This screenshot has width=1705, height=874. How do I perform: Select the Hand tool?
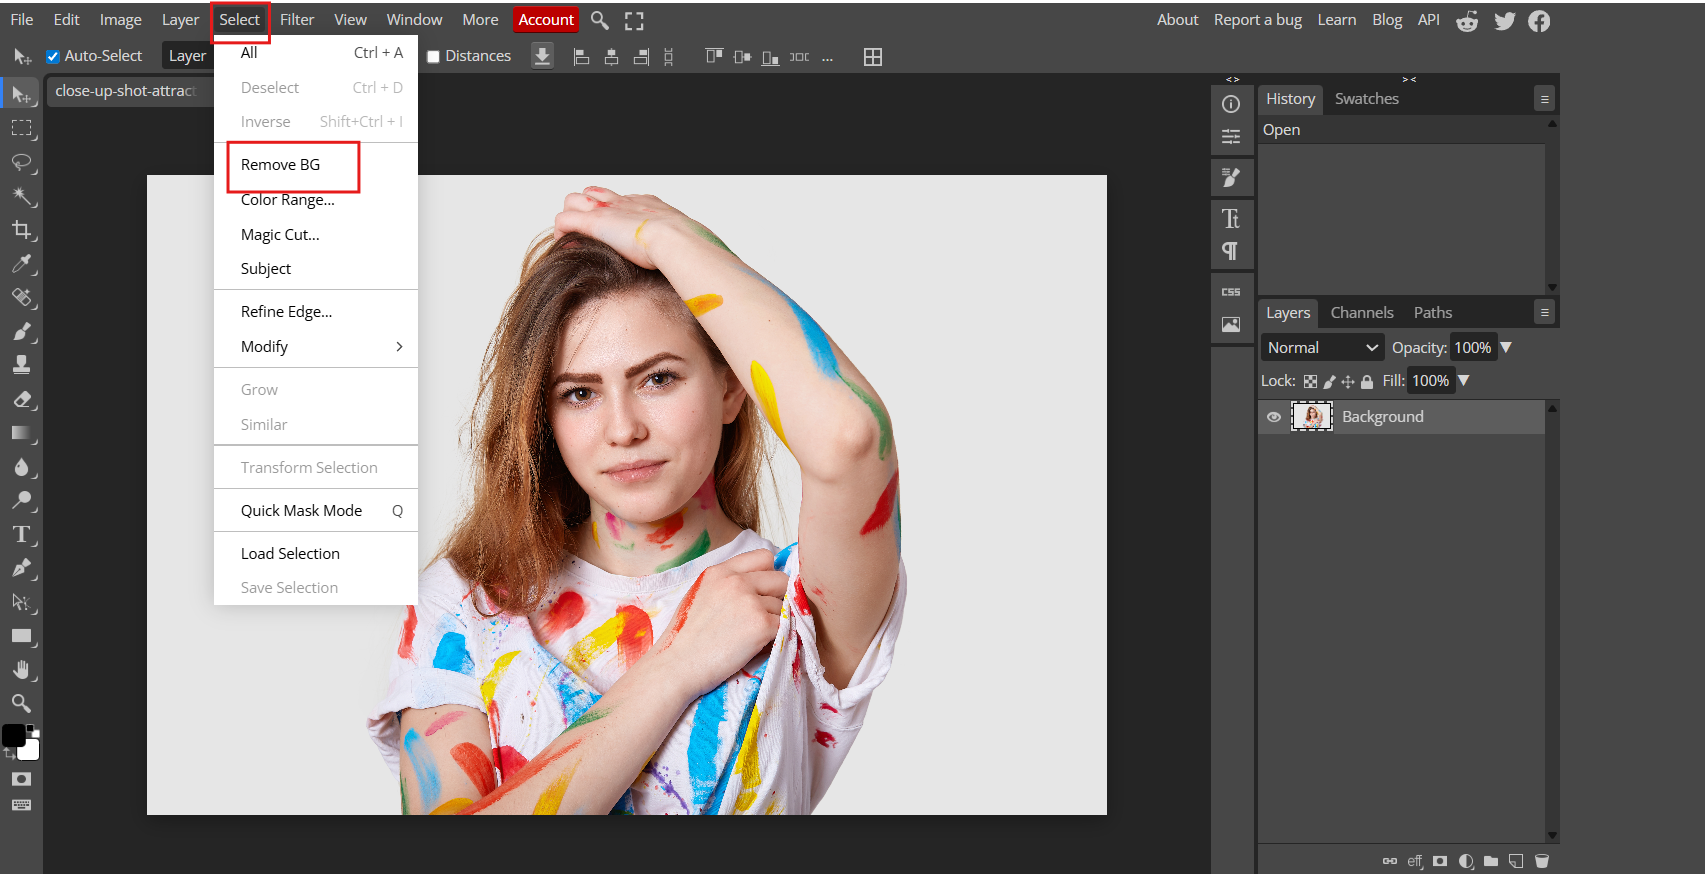click(x=21, y=669)
